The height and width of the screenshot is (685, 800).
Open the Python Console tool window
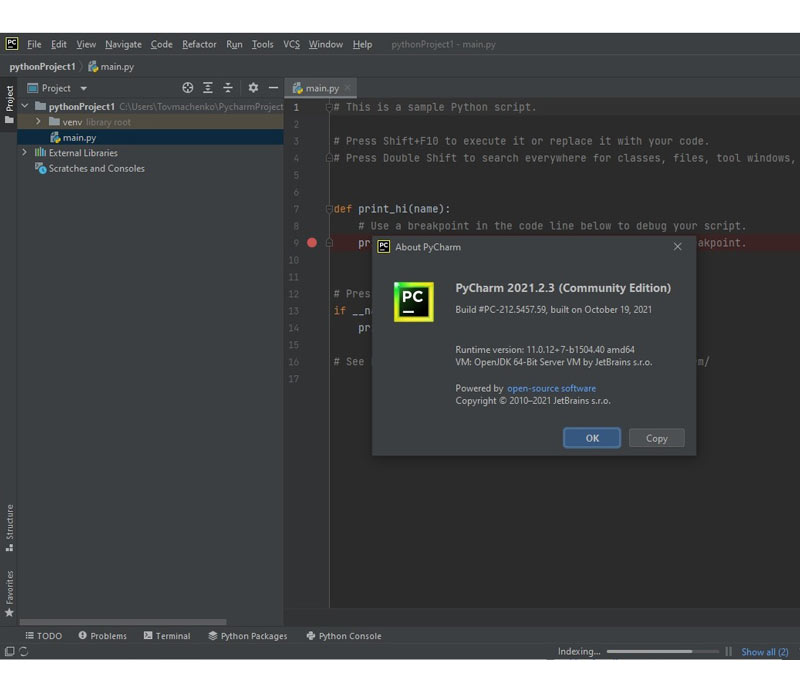(x=344, y=636)
